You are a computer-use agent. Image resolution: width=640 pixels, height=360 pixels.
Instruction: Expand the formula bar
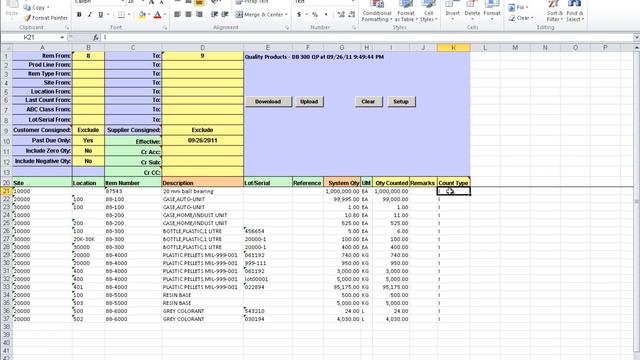[x=636, y=37]
